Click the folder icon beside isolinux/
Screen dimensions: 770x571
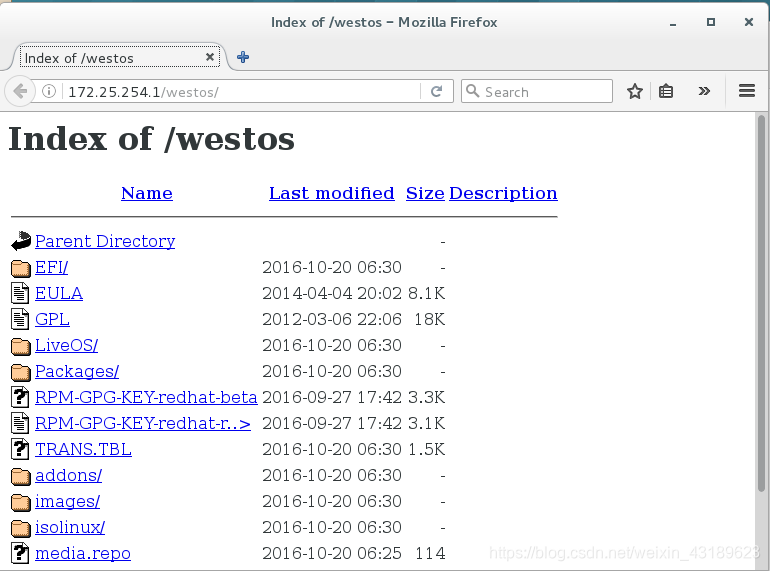coord(21,528)
